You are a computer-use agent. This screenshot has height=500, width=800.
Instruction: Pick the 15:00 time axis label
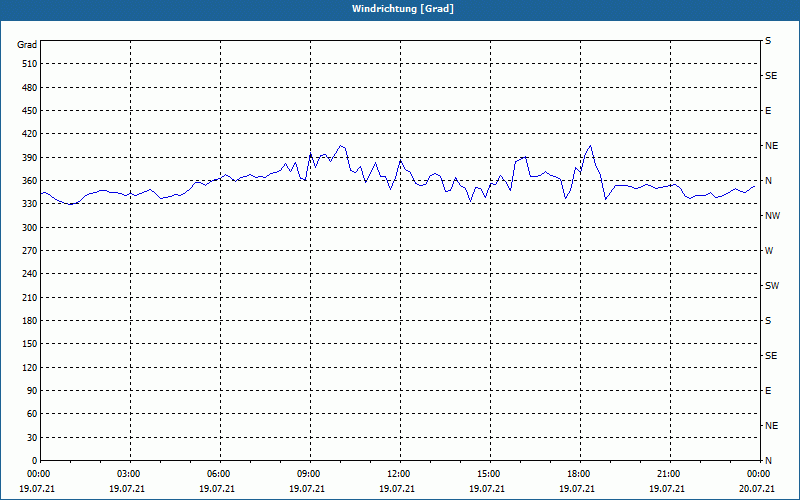(489, 474)
